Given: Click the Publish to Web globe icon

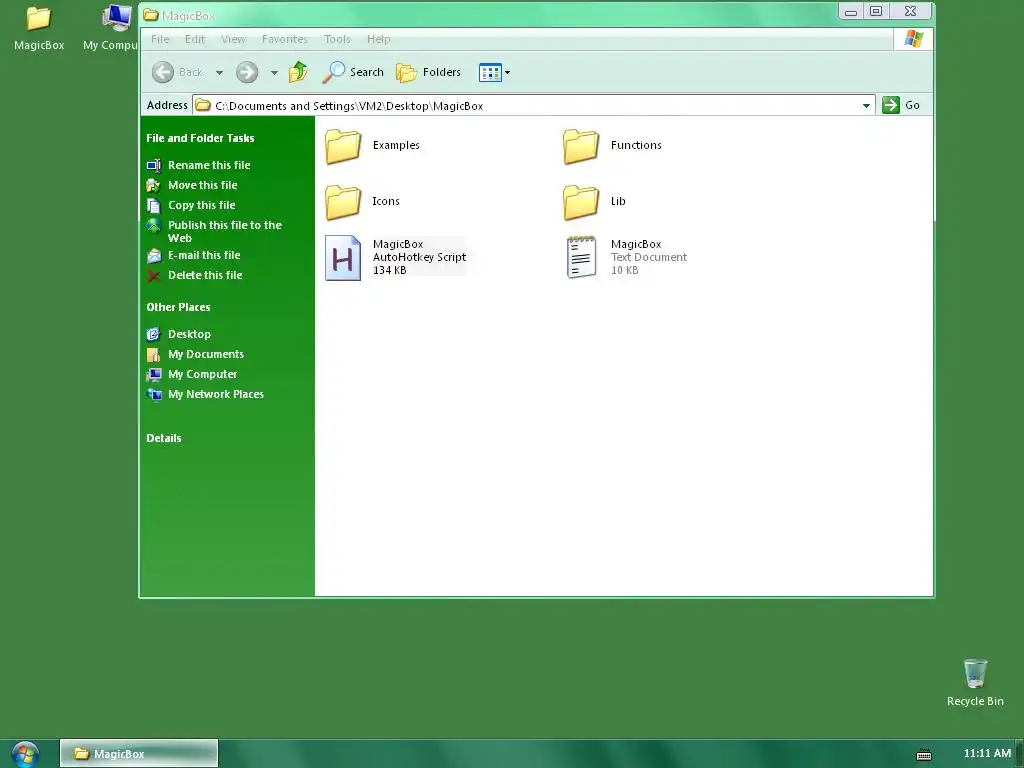Looking at the screenshot, I should [x=153, y=226].
